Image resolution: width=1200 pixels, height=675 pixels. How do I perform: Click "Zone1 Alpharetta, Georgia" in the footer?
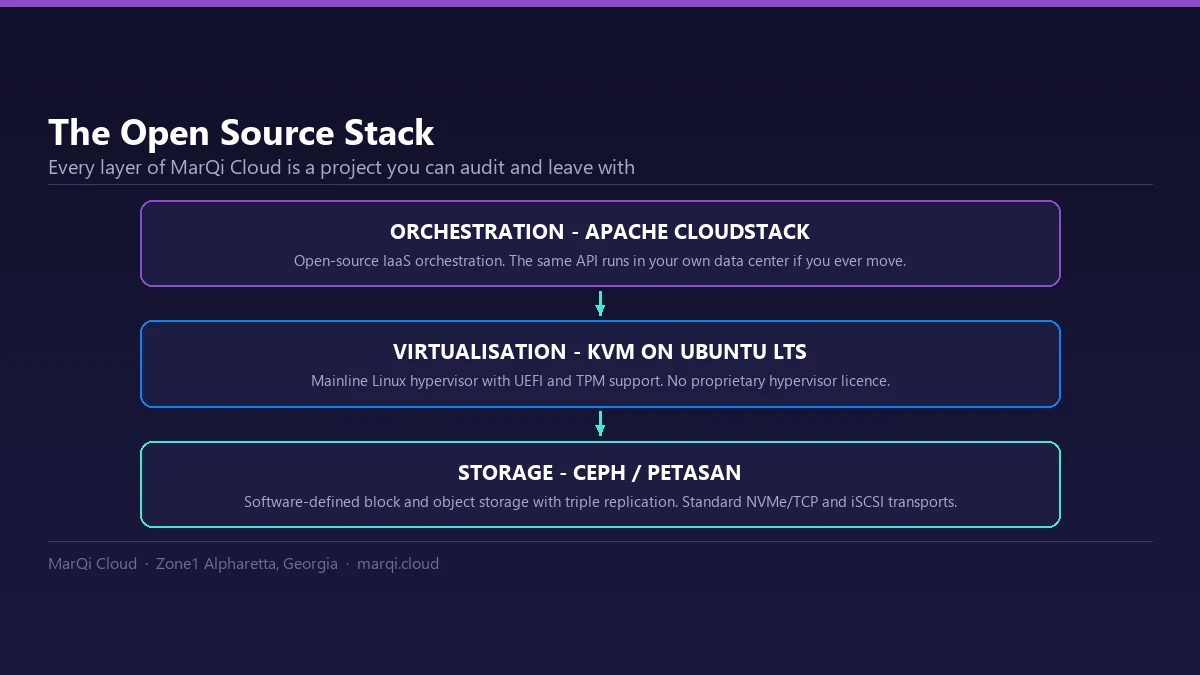point(247,564)
